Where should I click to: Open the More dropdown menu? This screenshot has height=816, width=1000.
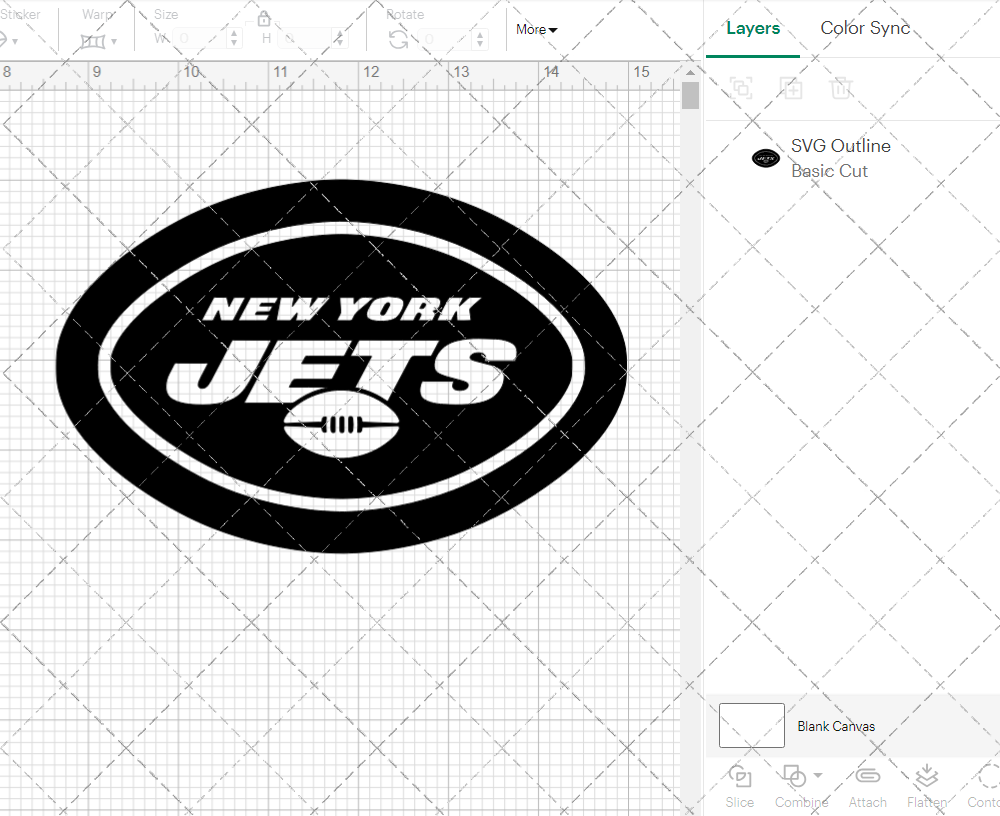coord(537,29)
